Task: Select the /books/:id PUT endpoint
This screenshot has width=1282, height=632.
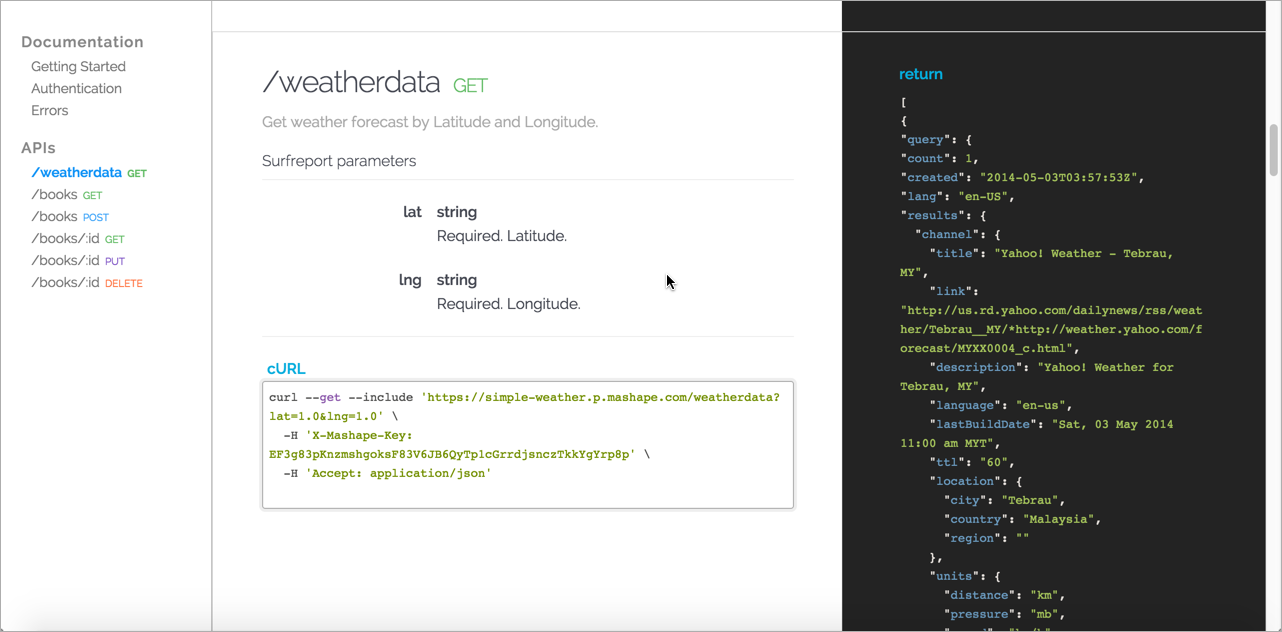Action: (77, 261)
